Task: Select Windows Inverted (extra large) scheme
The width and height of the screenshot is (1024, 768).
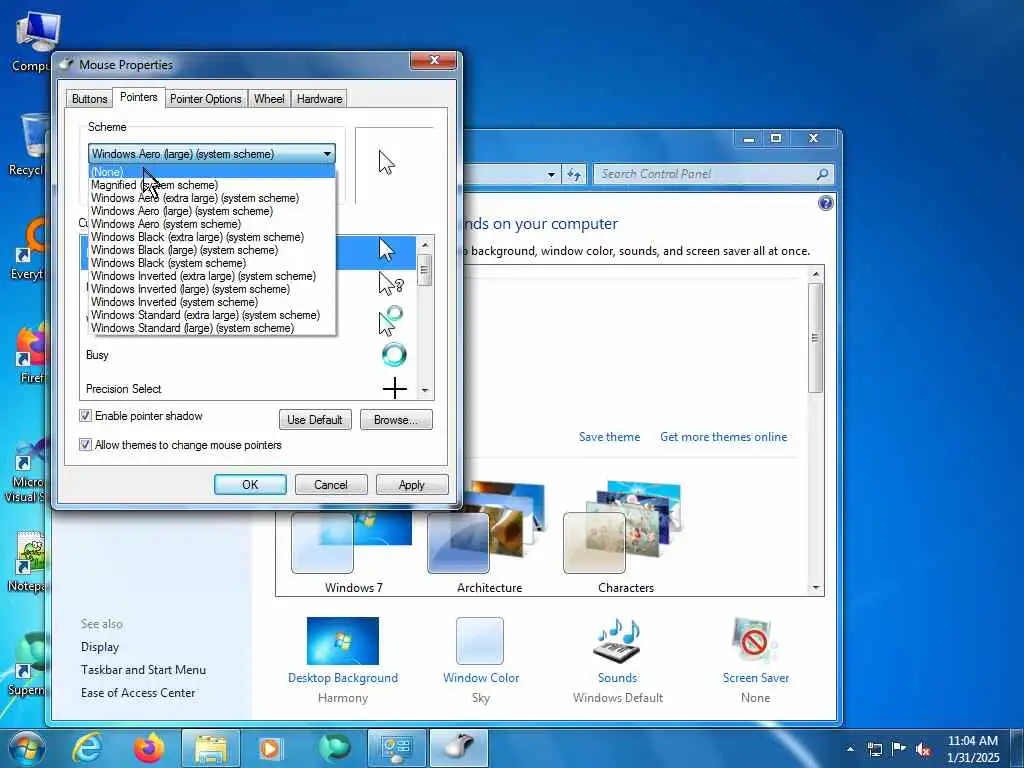Action: point(212,276)
